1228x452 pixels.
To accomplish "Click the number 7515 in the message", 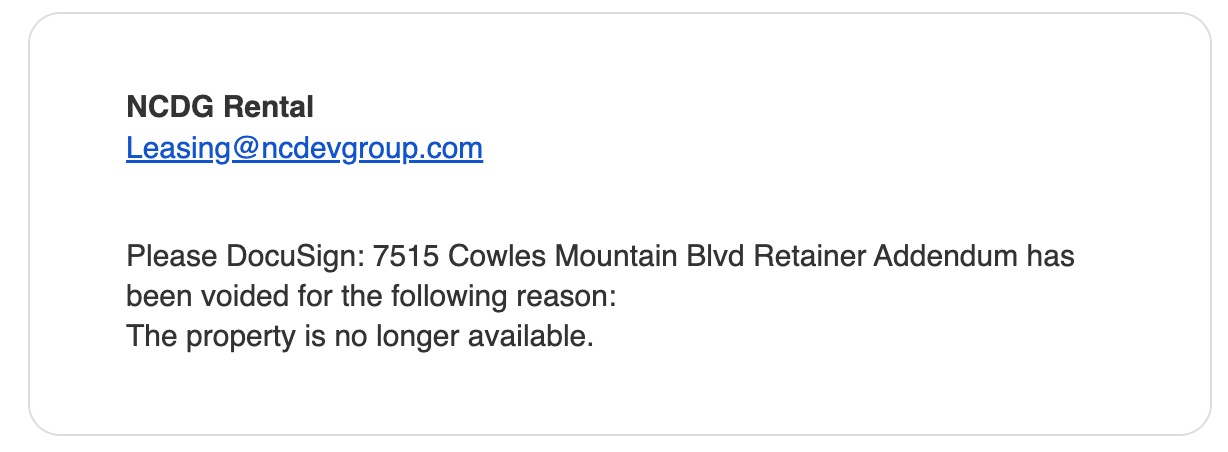I will pos(406,257).
